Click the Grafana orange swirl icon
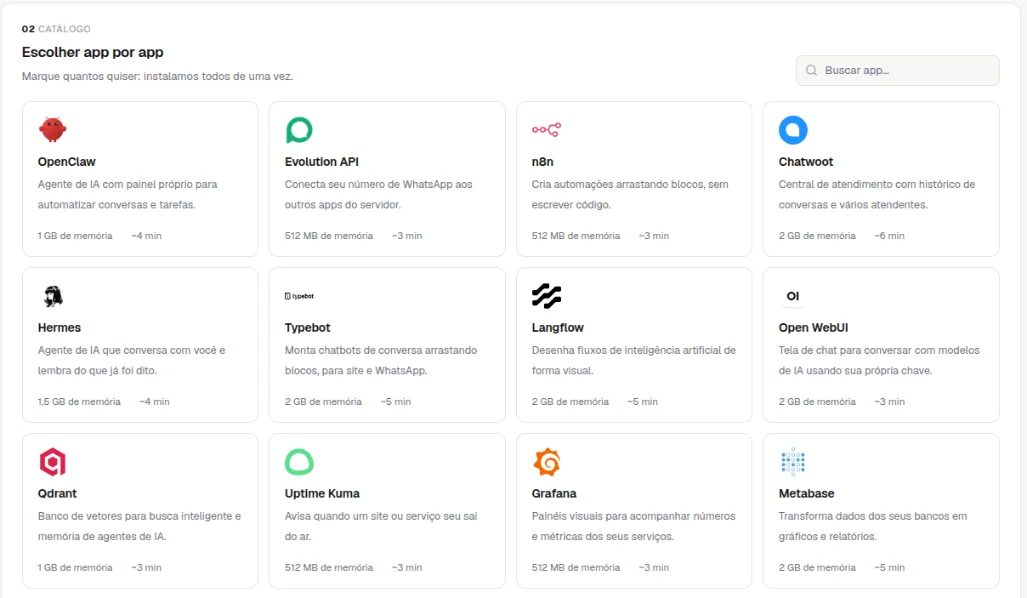 tap(547, 462)
